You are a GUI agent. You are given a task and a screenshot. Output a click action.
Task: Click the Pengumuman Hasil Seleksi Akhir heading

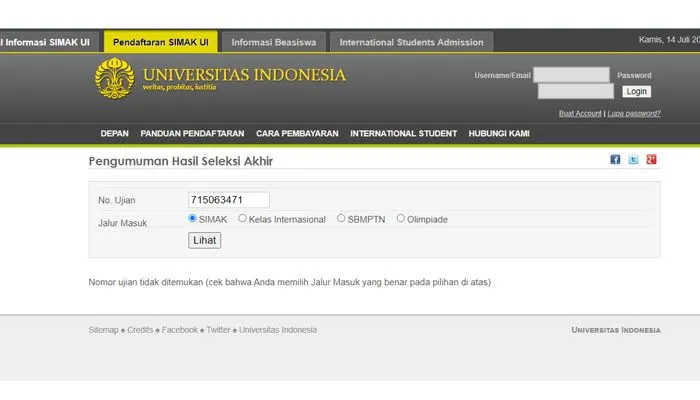coord(180,161)
